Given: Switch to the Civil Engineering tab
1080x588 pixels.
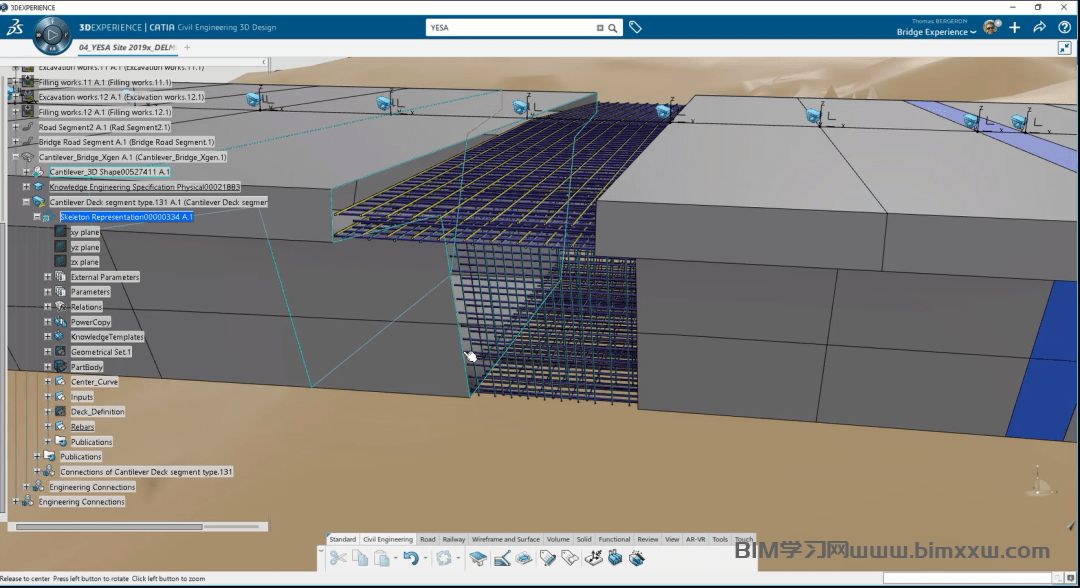Looking at the screenshot, I should point(387,539).
